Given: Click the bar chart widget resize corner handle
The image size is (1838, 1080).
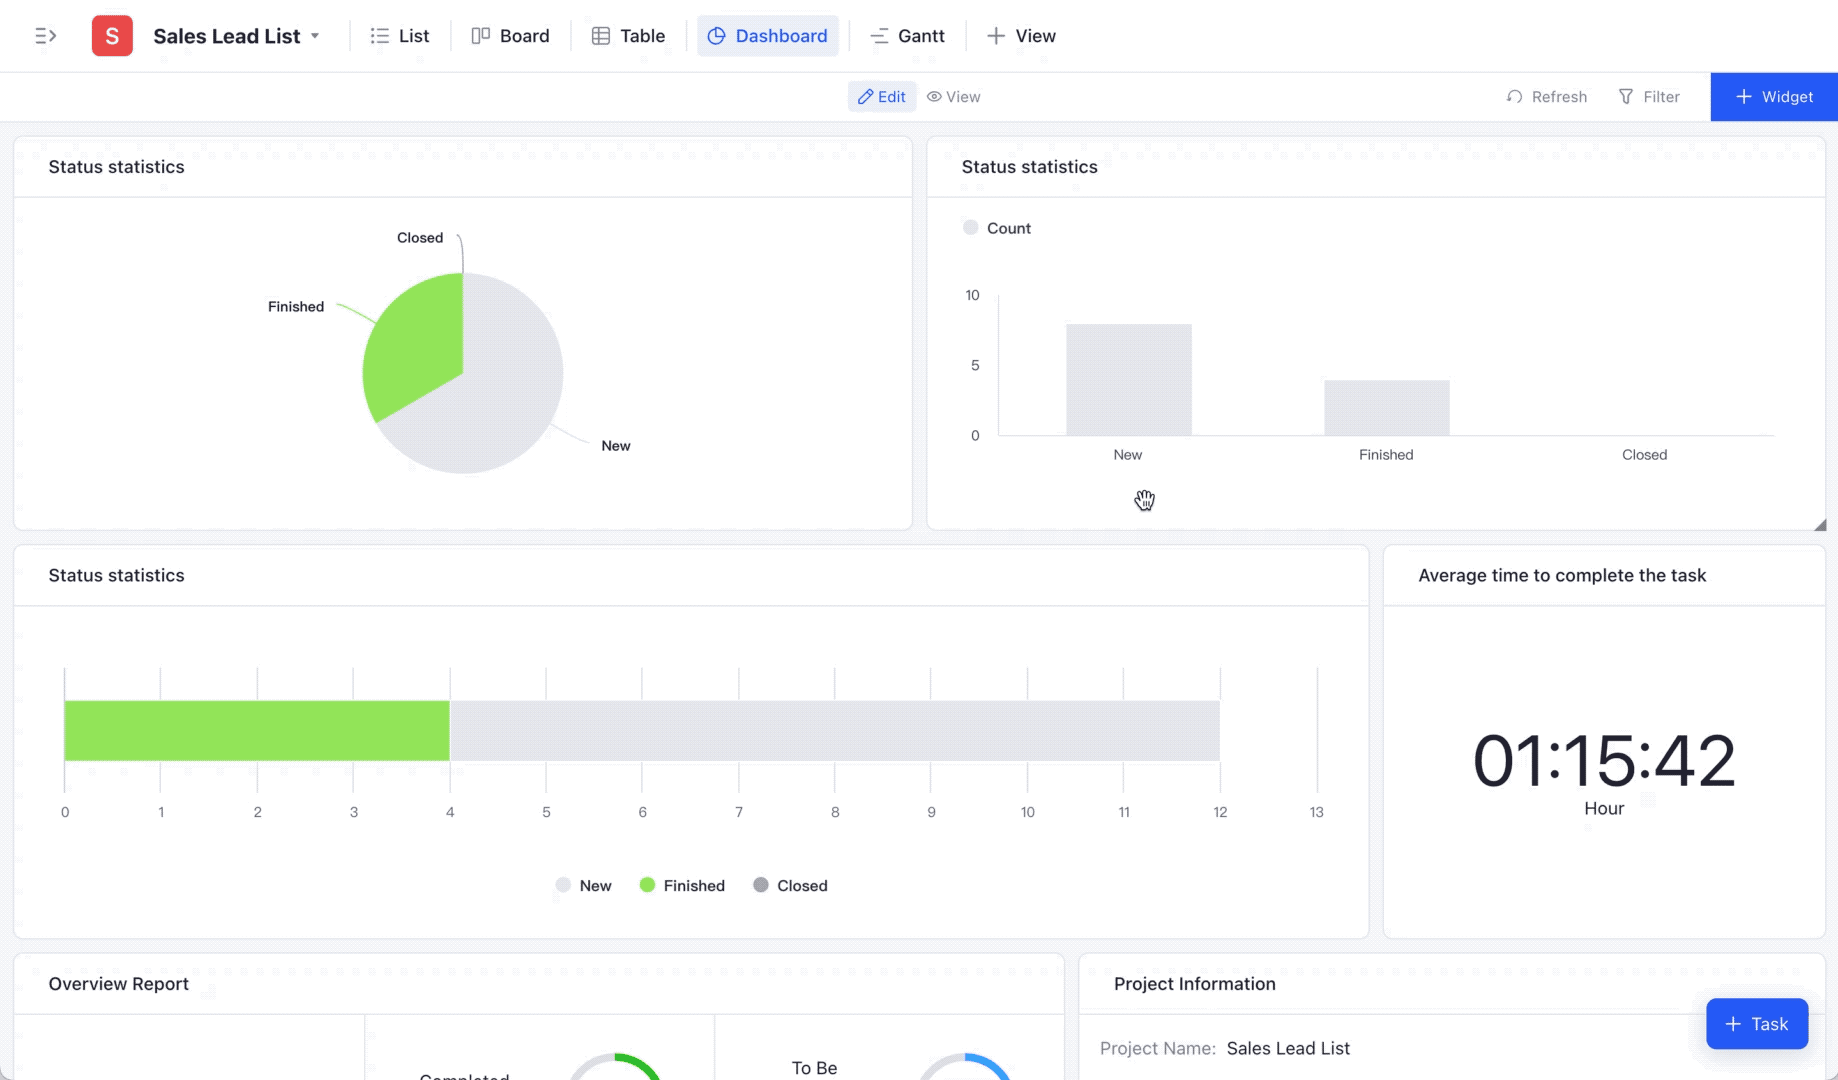Looking at the screenshot, I should click(x=1820, y=525).
